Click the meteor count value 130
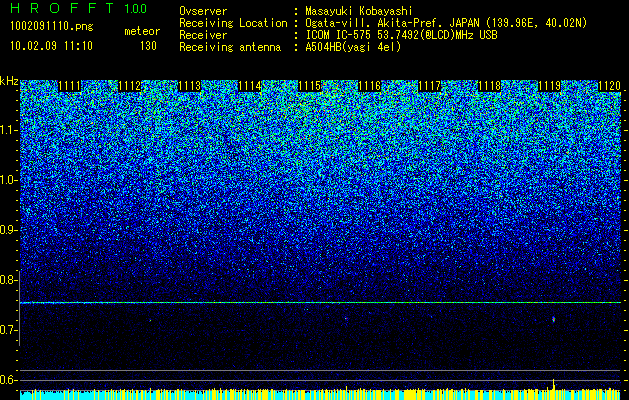 pos(148,46)
